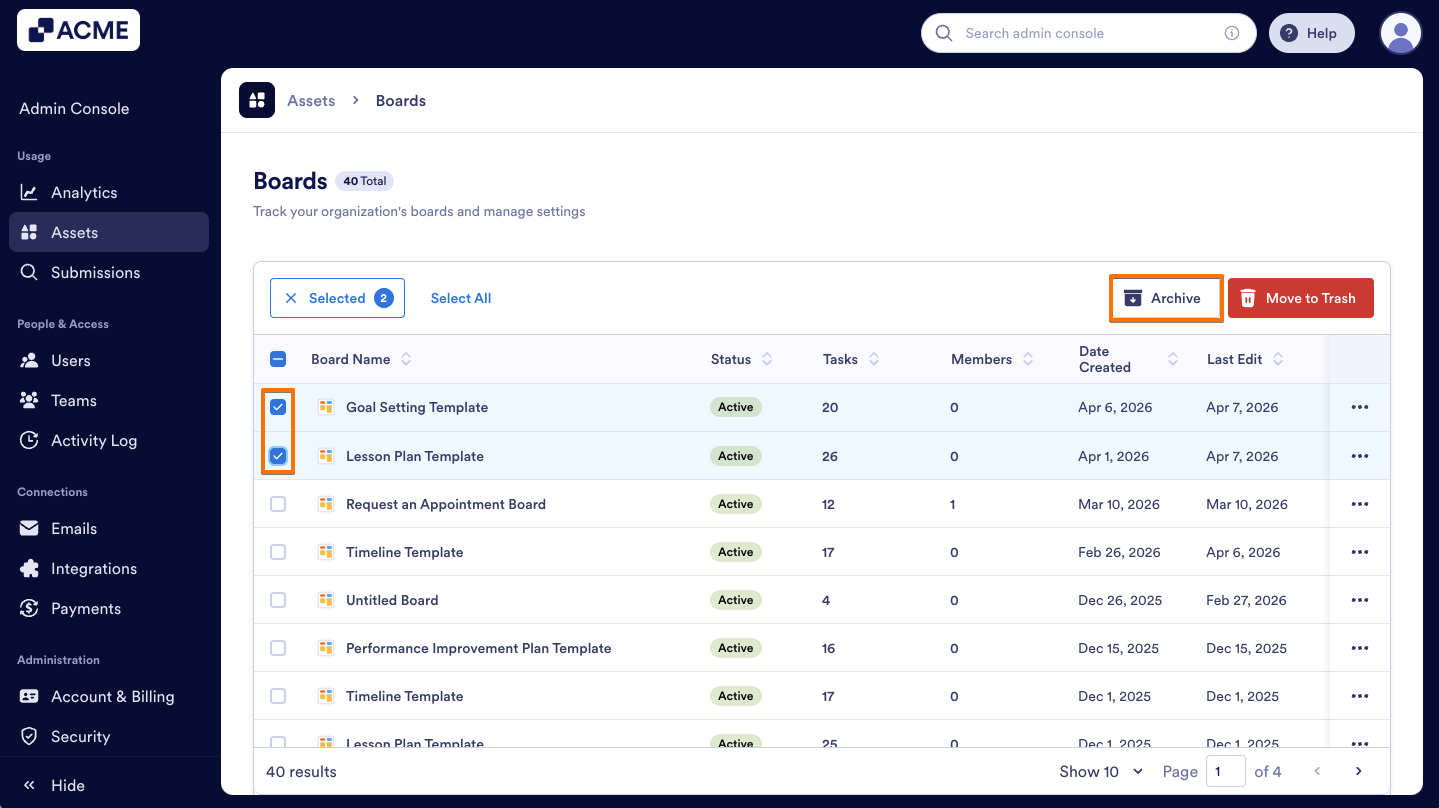Image resolution: width=1439 pixels, height=808 pixels.
Task: Navigate to the Boards breadcrumb tab
Action: pos(400,100)
